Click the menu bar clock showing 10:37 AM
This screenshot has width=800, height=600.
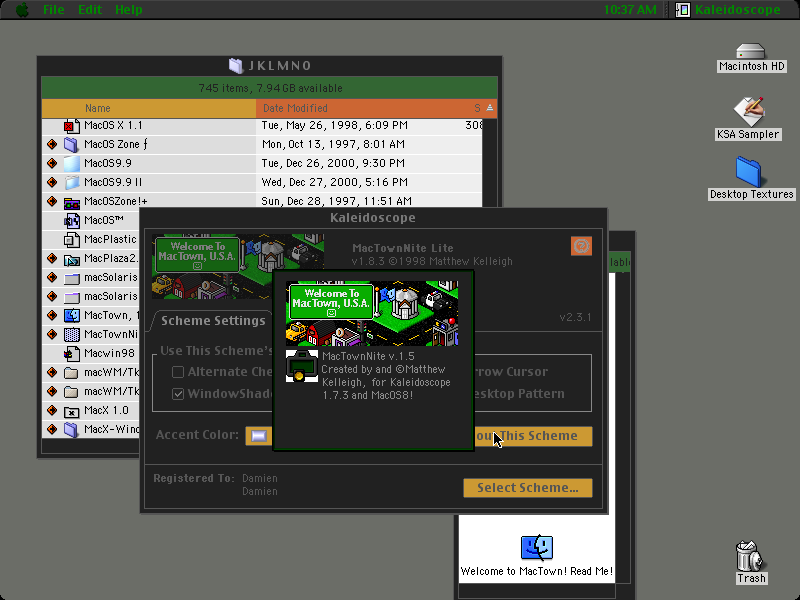[x=630, y=10]
